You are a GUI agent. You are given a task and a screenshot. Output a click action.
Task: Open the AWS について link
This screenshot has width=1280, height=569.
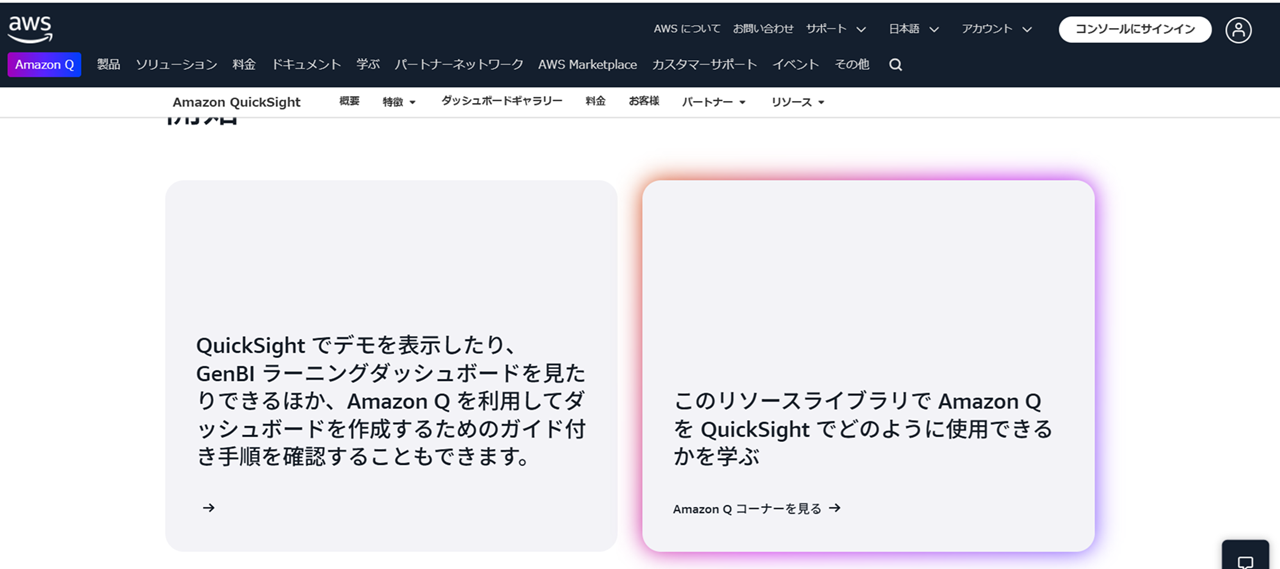click(x=687, y=29)
